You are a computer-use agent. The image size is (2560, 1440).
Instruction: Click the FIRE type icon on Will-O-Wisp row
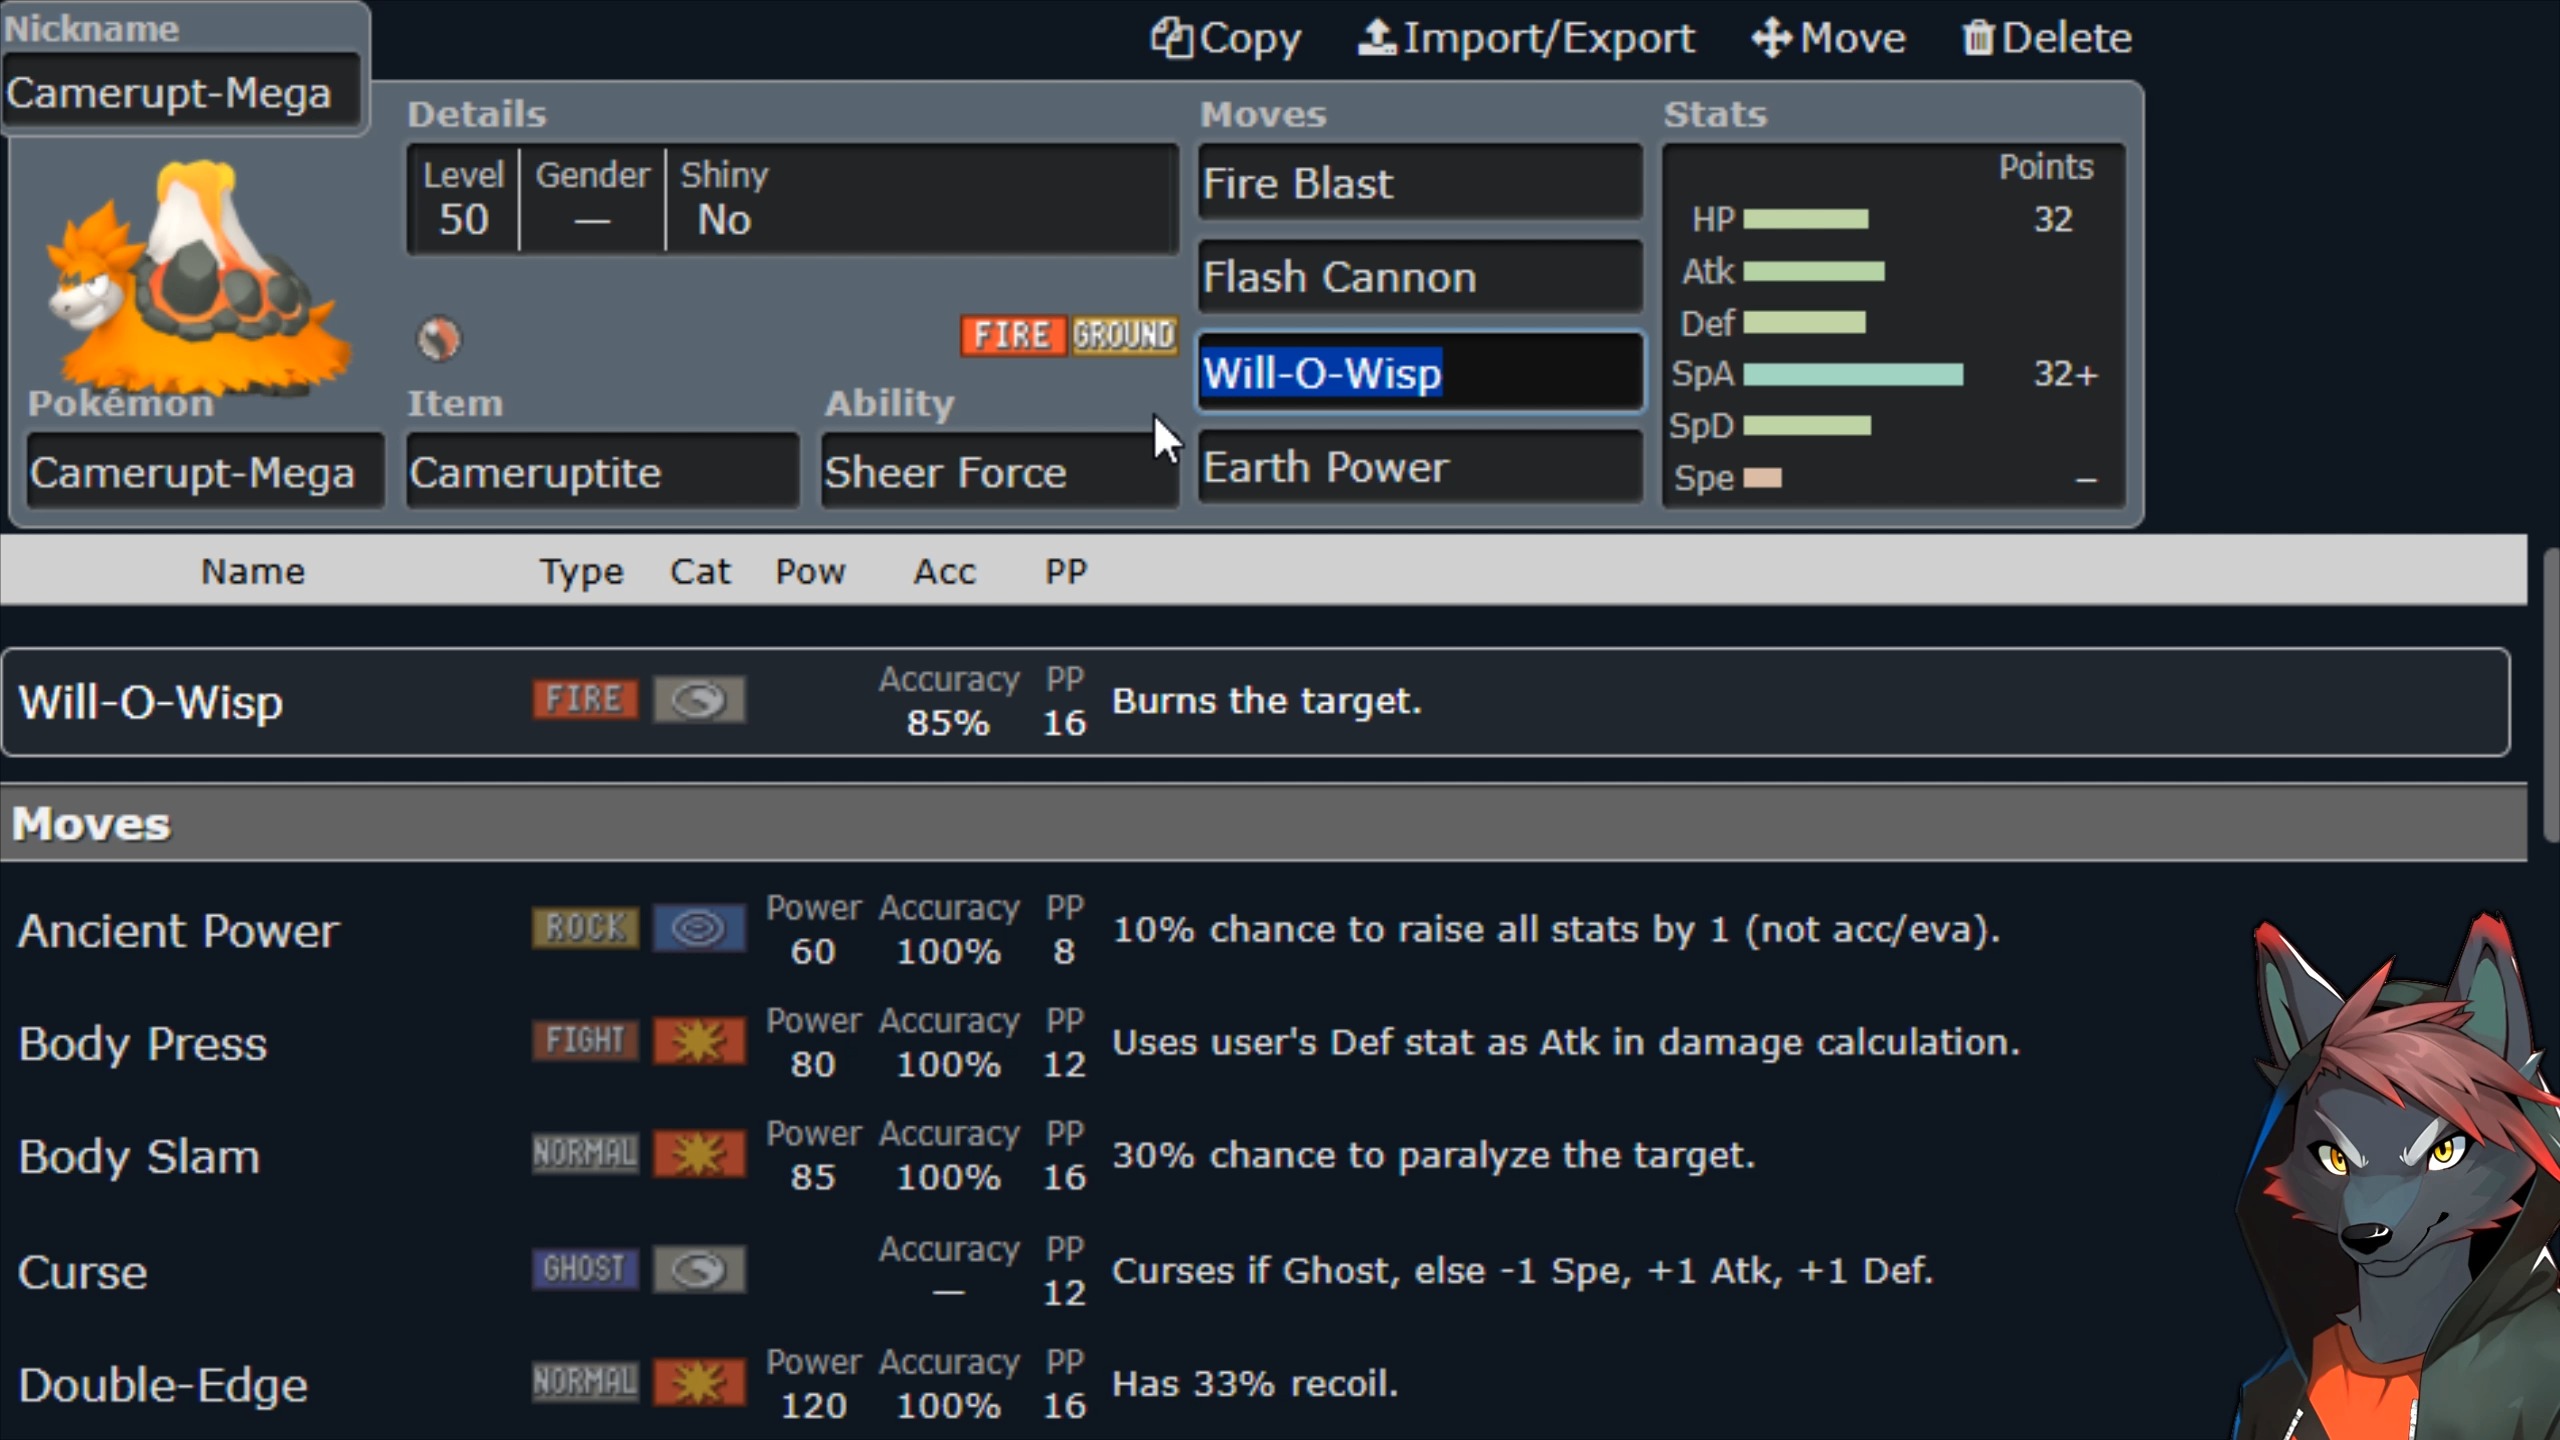click(585, 699)
